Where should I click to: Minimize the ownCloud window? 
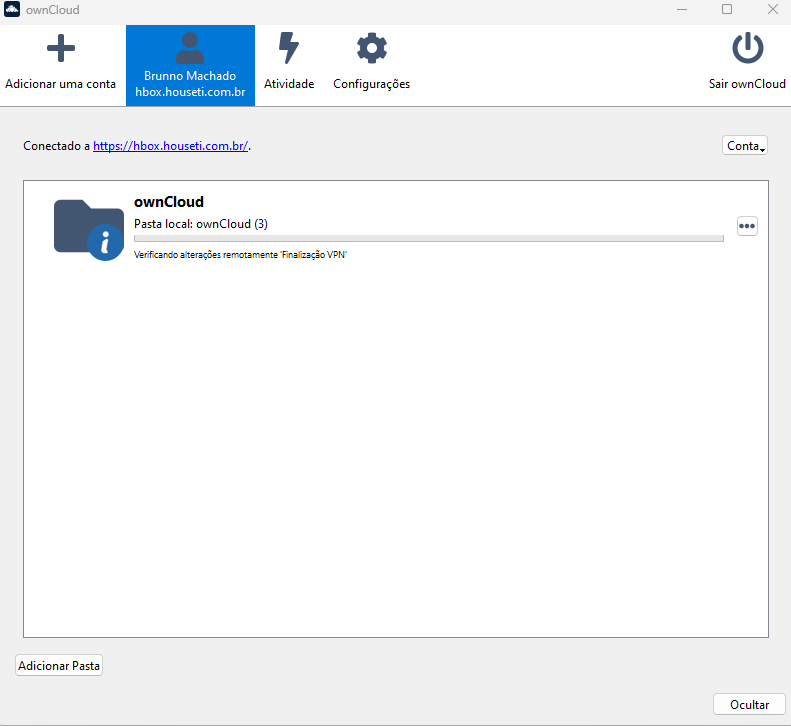point(681,10)
